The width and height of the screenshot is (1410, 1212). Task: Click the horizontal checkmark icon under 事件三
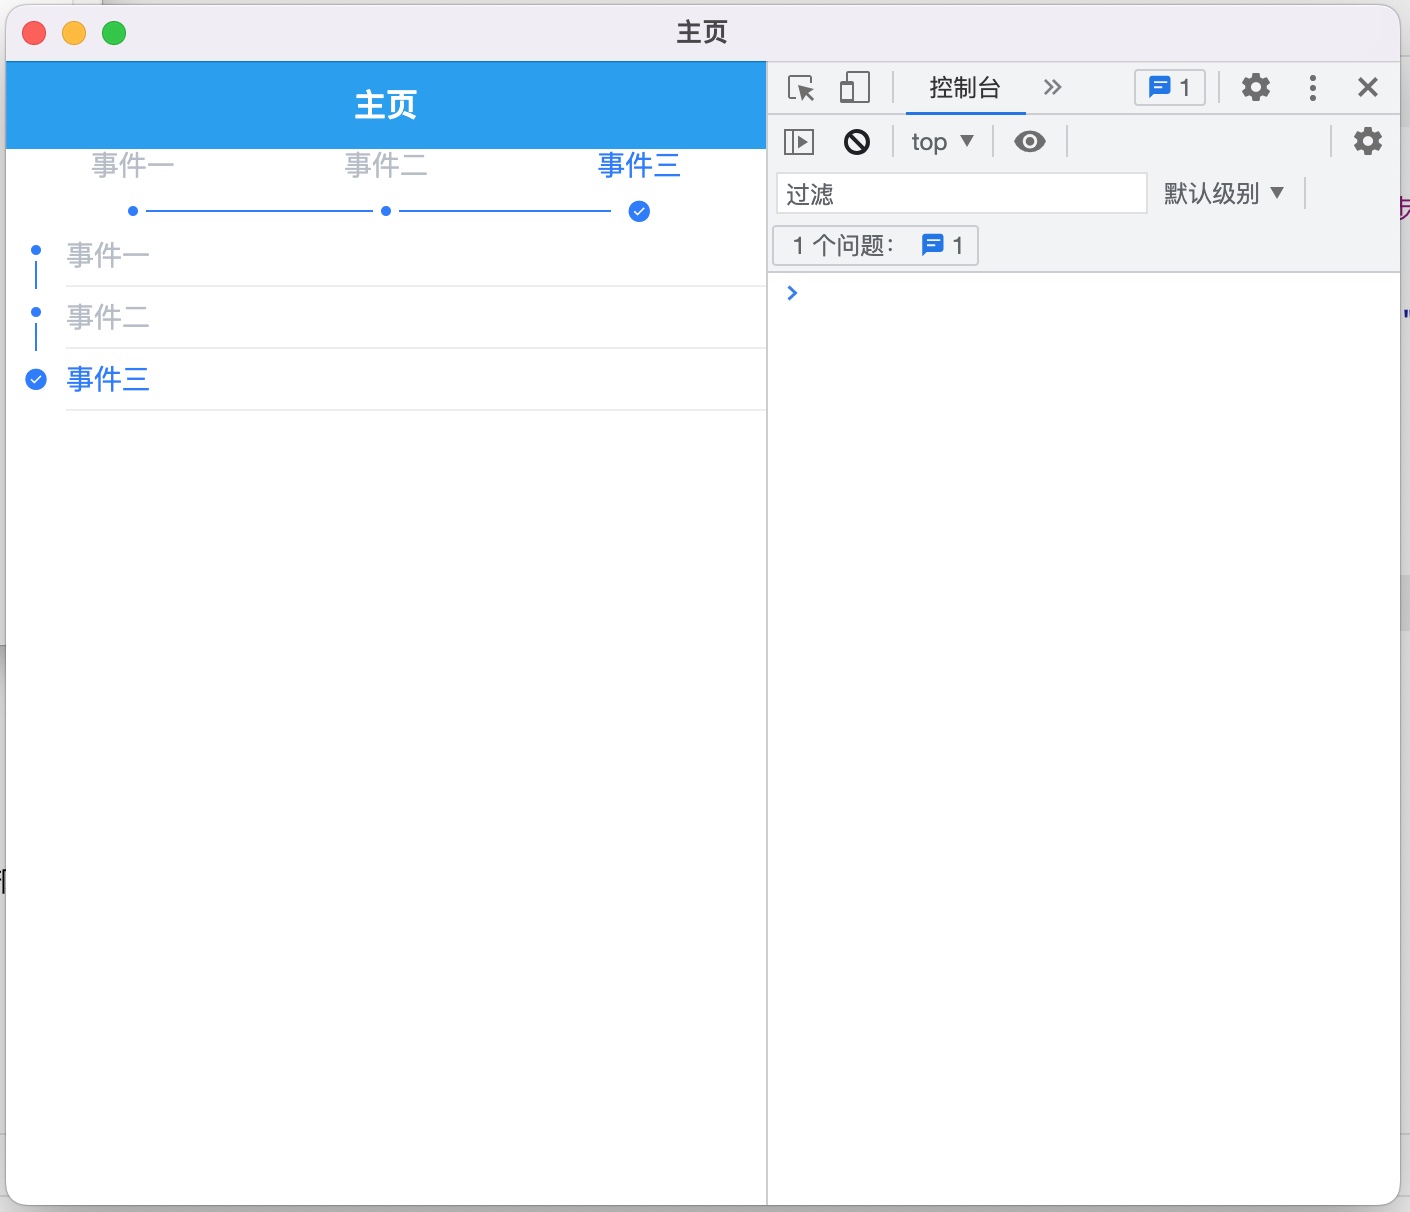639,211
